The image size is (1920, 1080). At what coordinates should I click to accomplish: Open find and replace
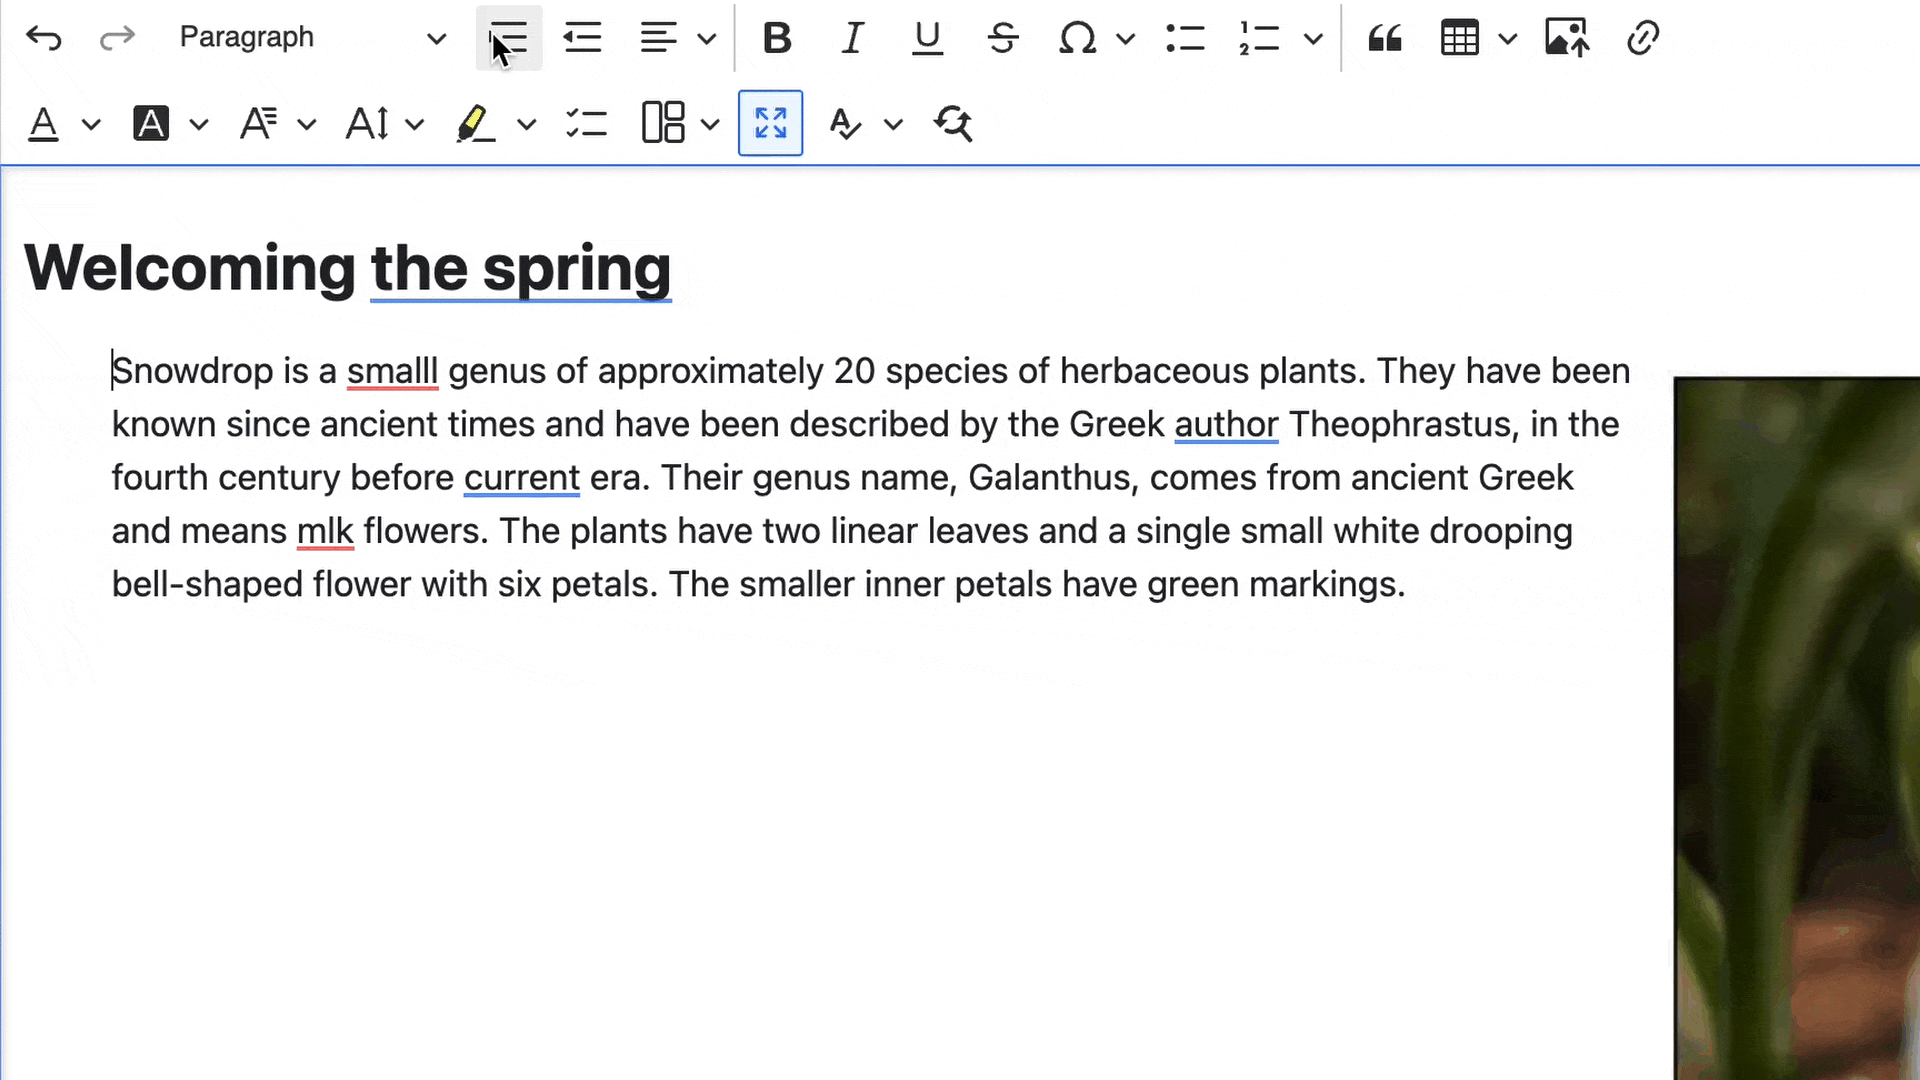(953, 123)
